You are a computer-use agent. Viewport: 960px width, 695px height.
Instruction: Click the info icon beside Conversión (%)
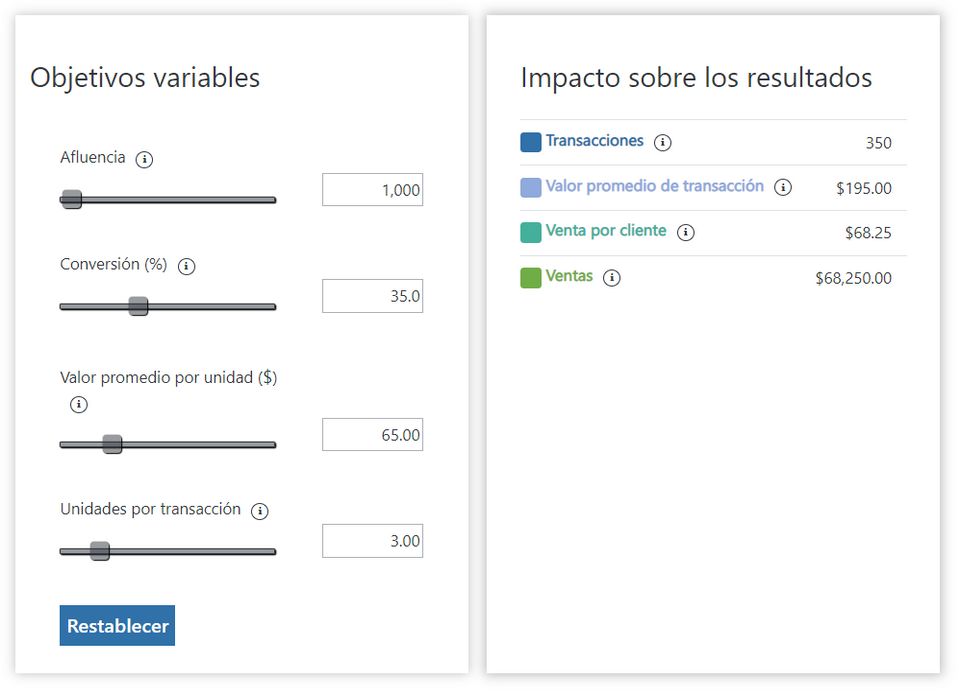[x=186, y=266]
